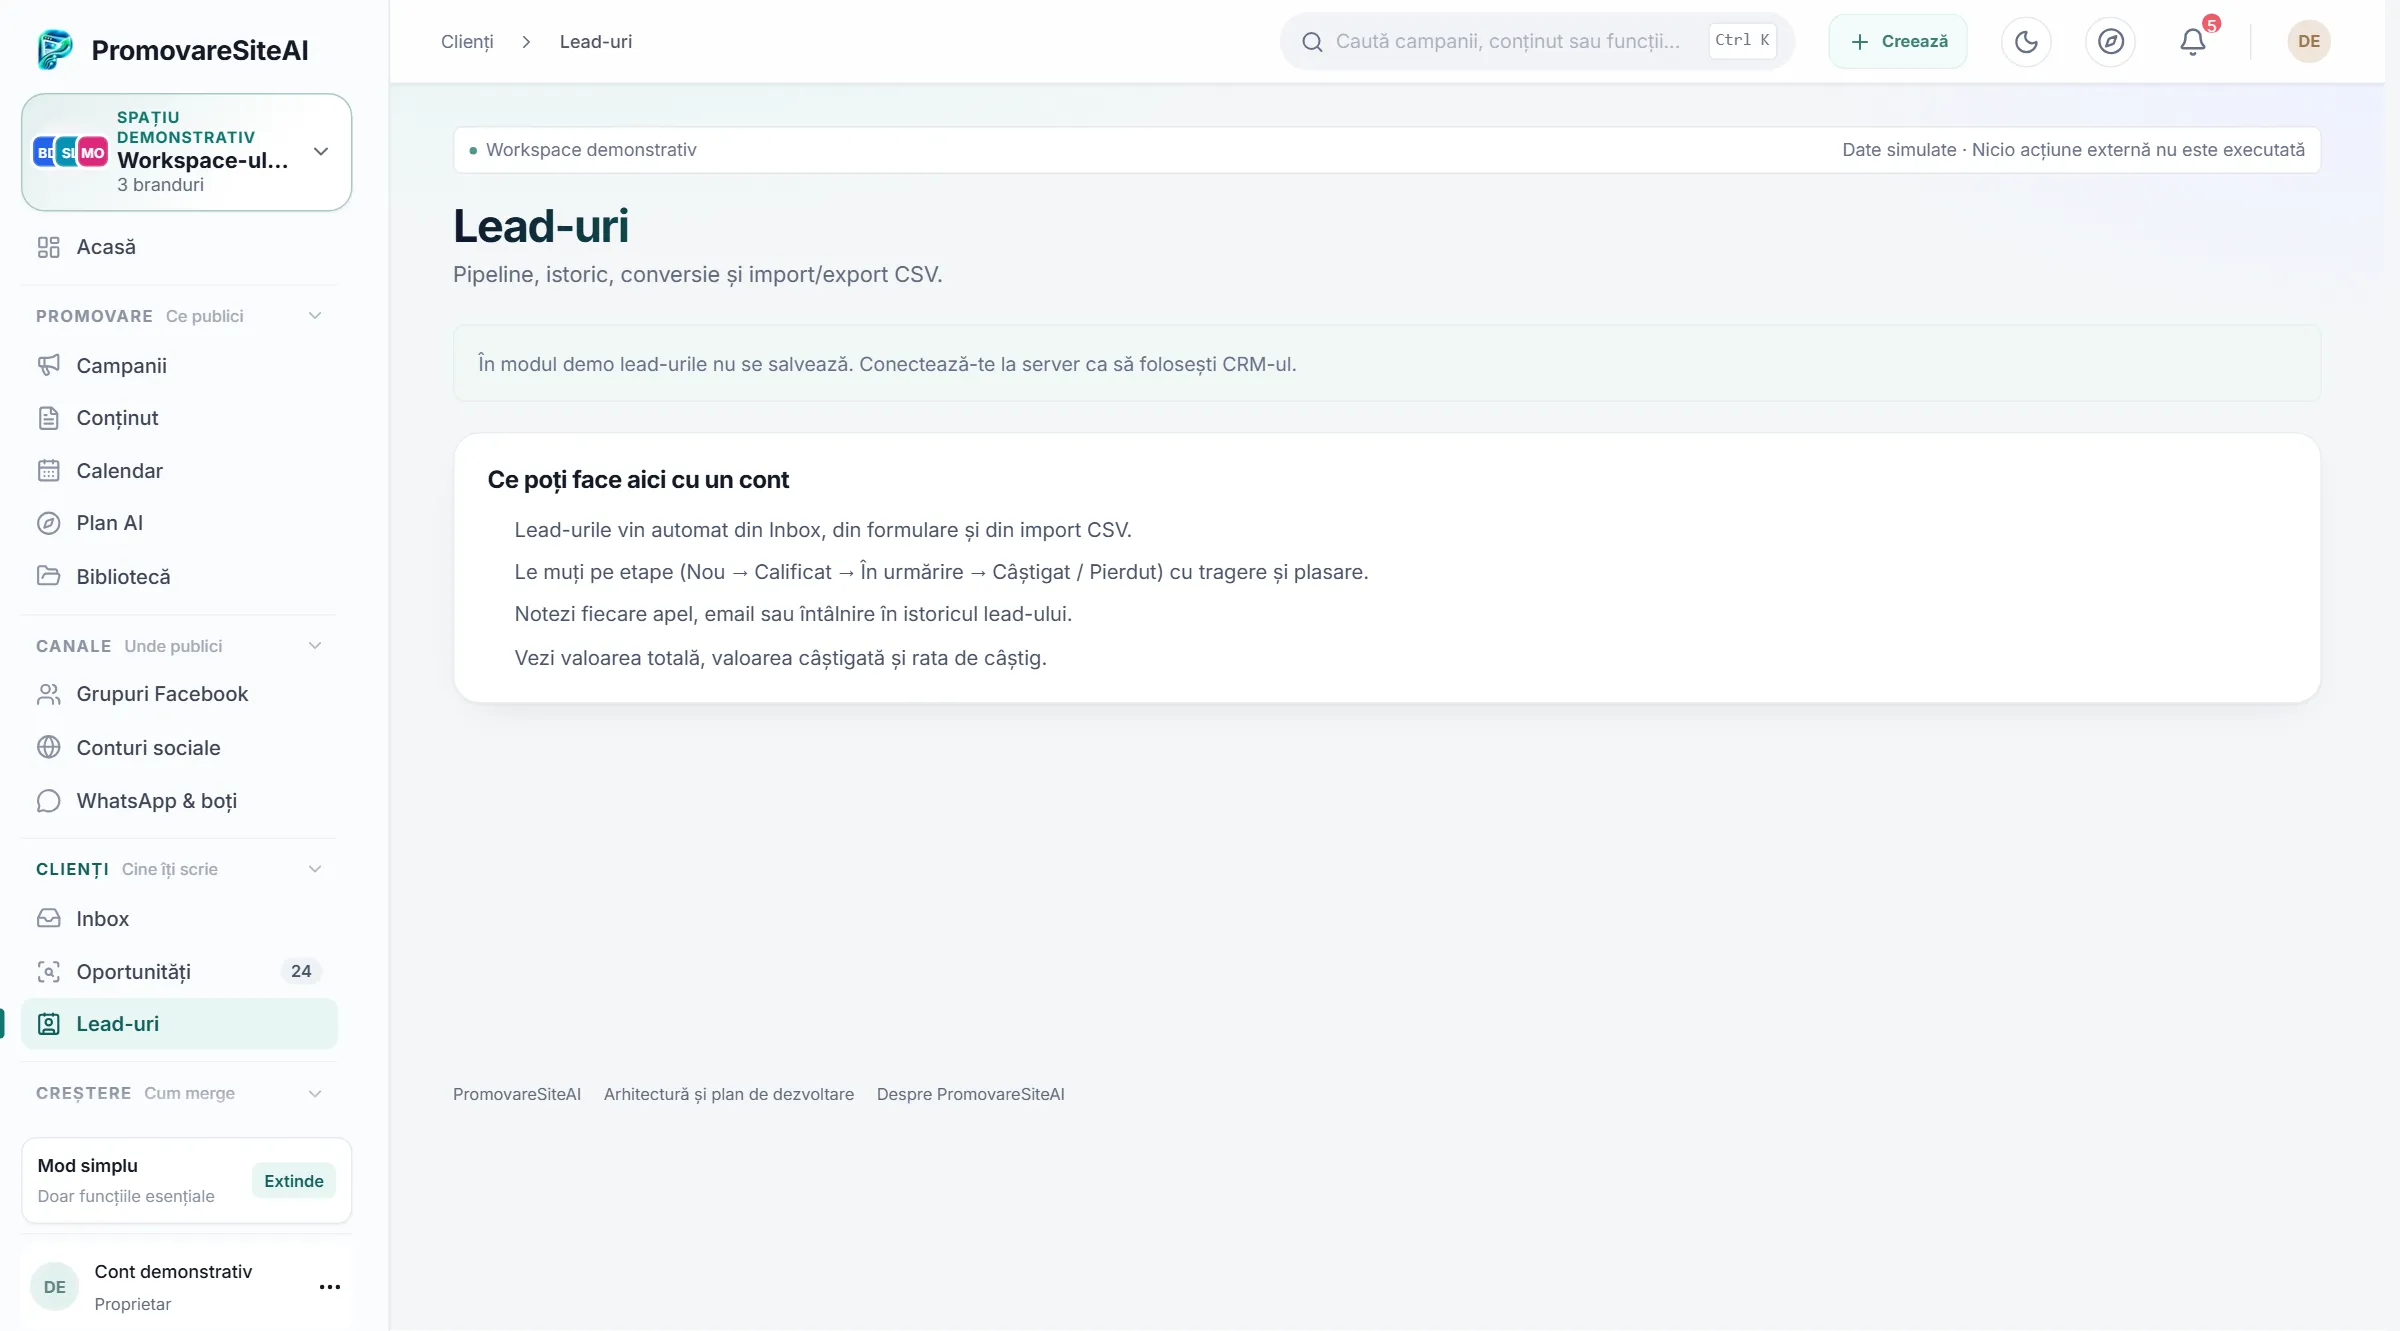Collapse the CANALE section chevron
The image size is (2400, 1331).
[315, 646]
